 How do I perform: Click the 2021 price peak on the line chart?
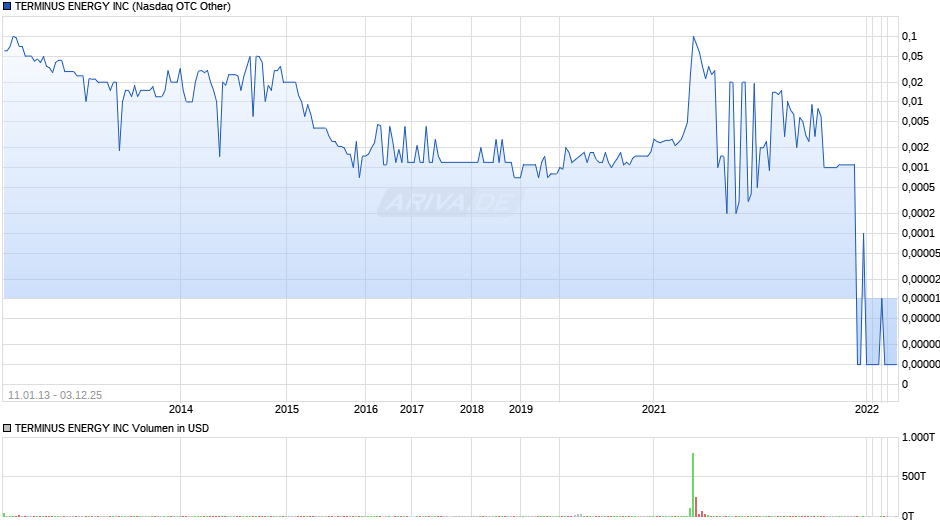(694, 37)
